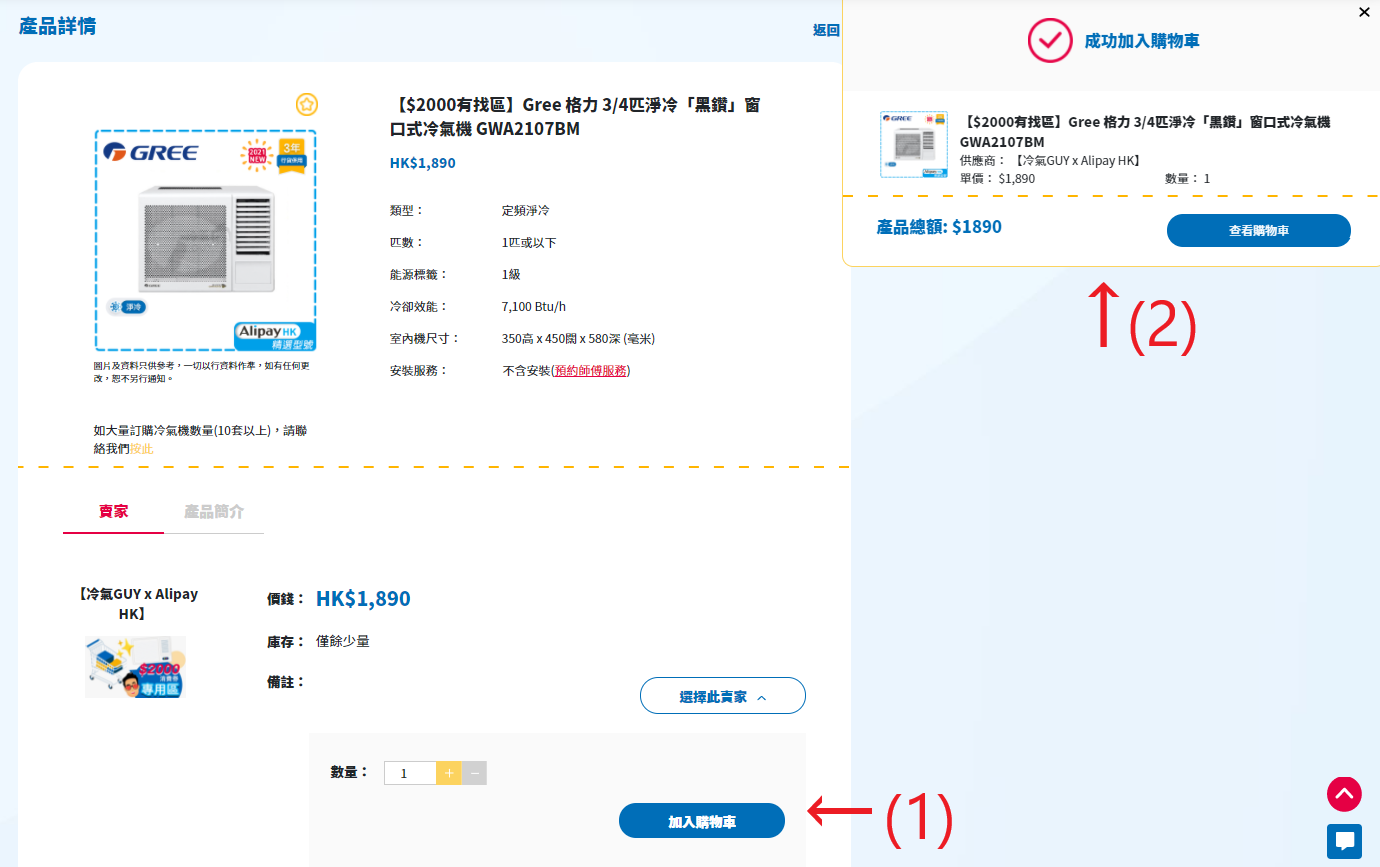
Task: Click the 1匹或以下 horsepower value
Action: pyautogui.click(x=529, y=242)
